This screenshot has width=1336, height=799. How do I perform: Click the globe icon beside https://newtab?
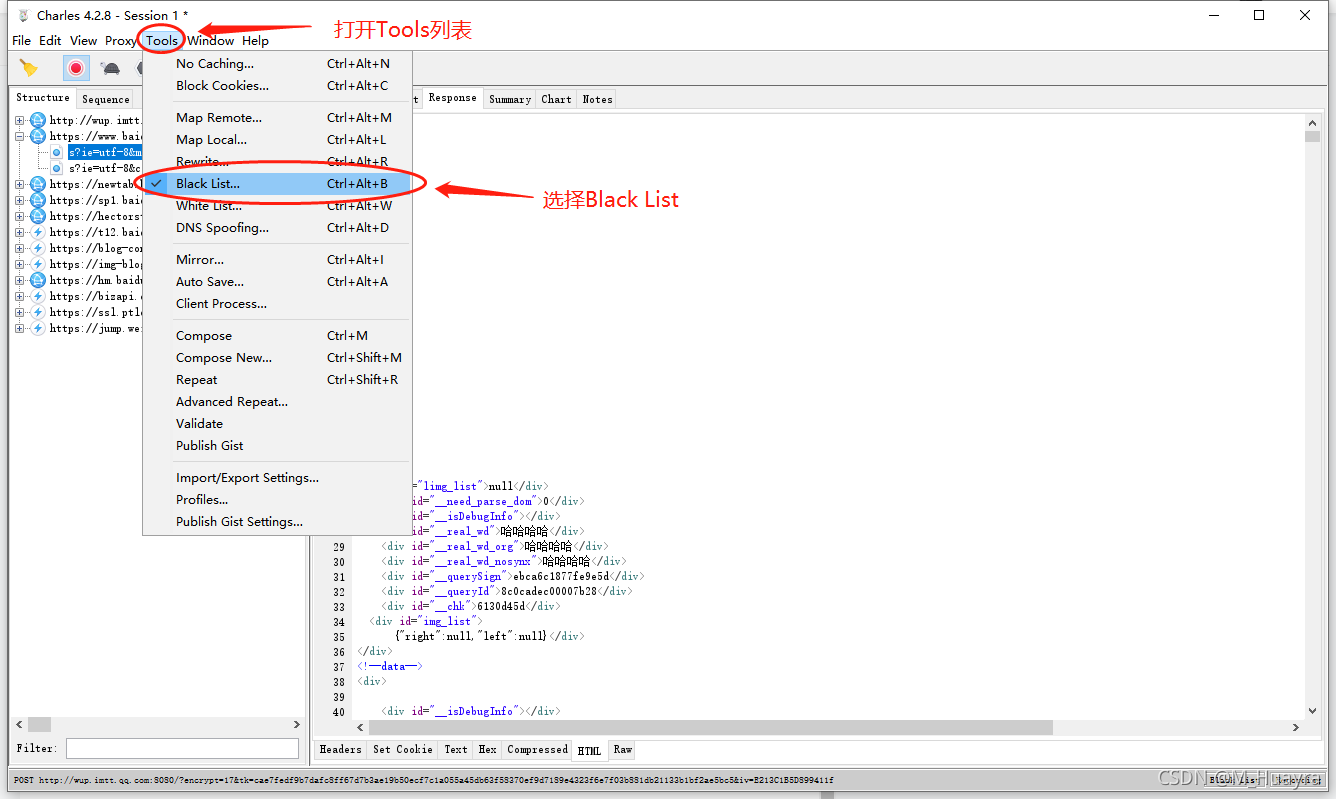tap(38, 184)
